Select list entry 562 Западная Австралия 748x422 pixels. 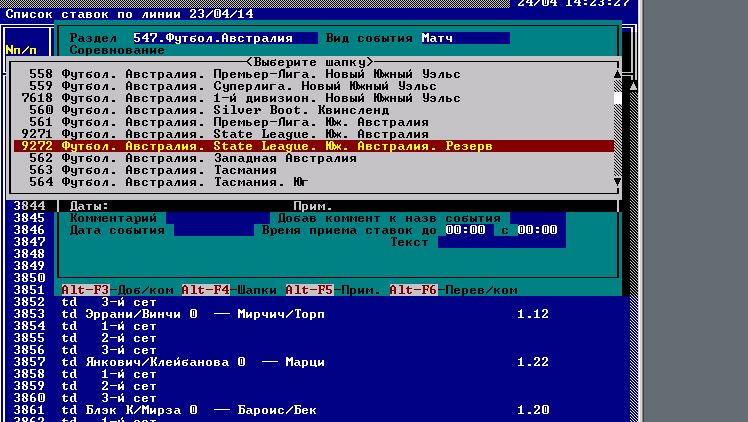tap(313, 158)
